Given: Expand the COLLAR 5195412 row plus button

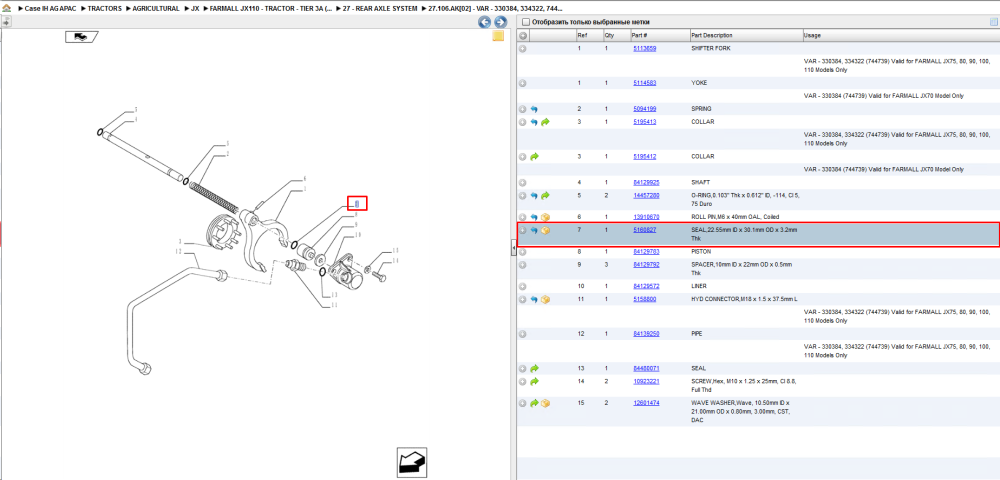Looking at the screenshot, I should click(522, 156).
